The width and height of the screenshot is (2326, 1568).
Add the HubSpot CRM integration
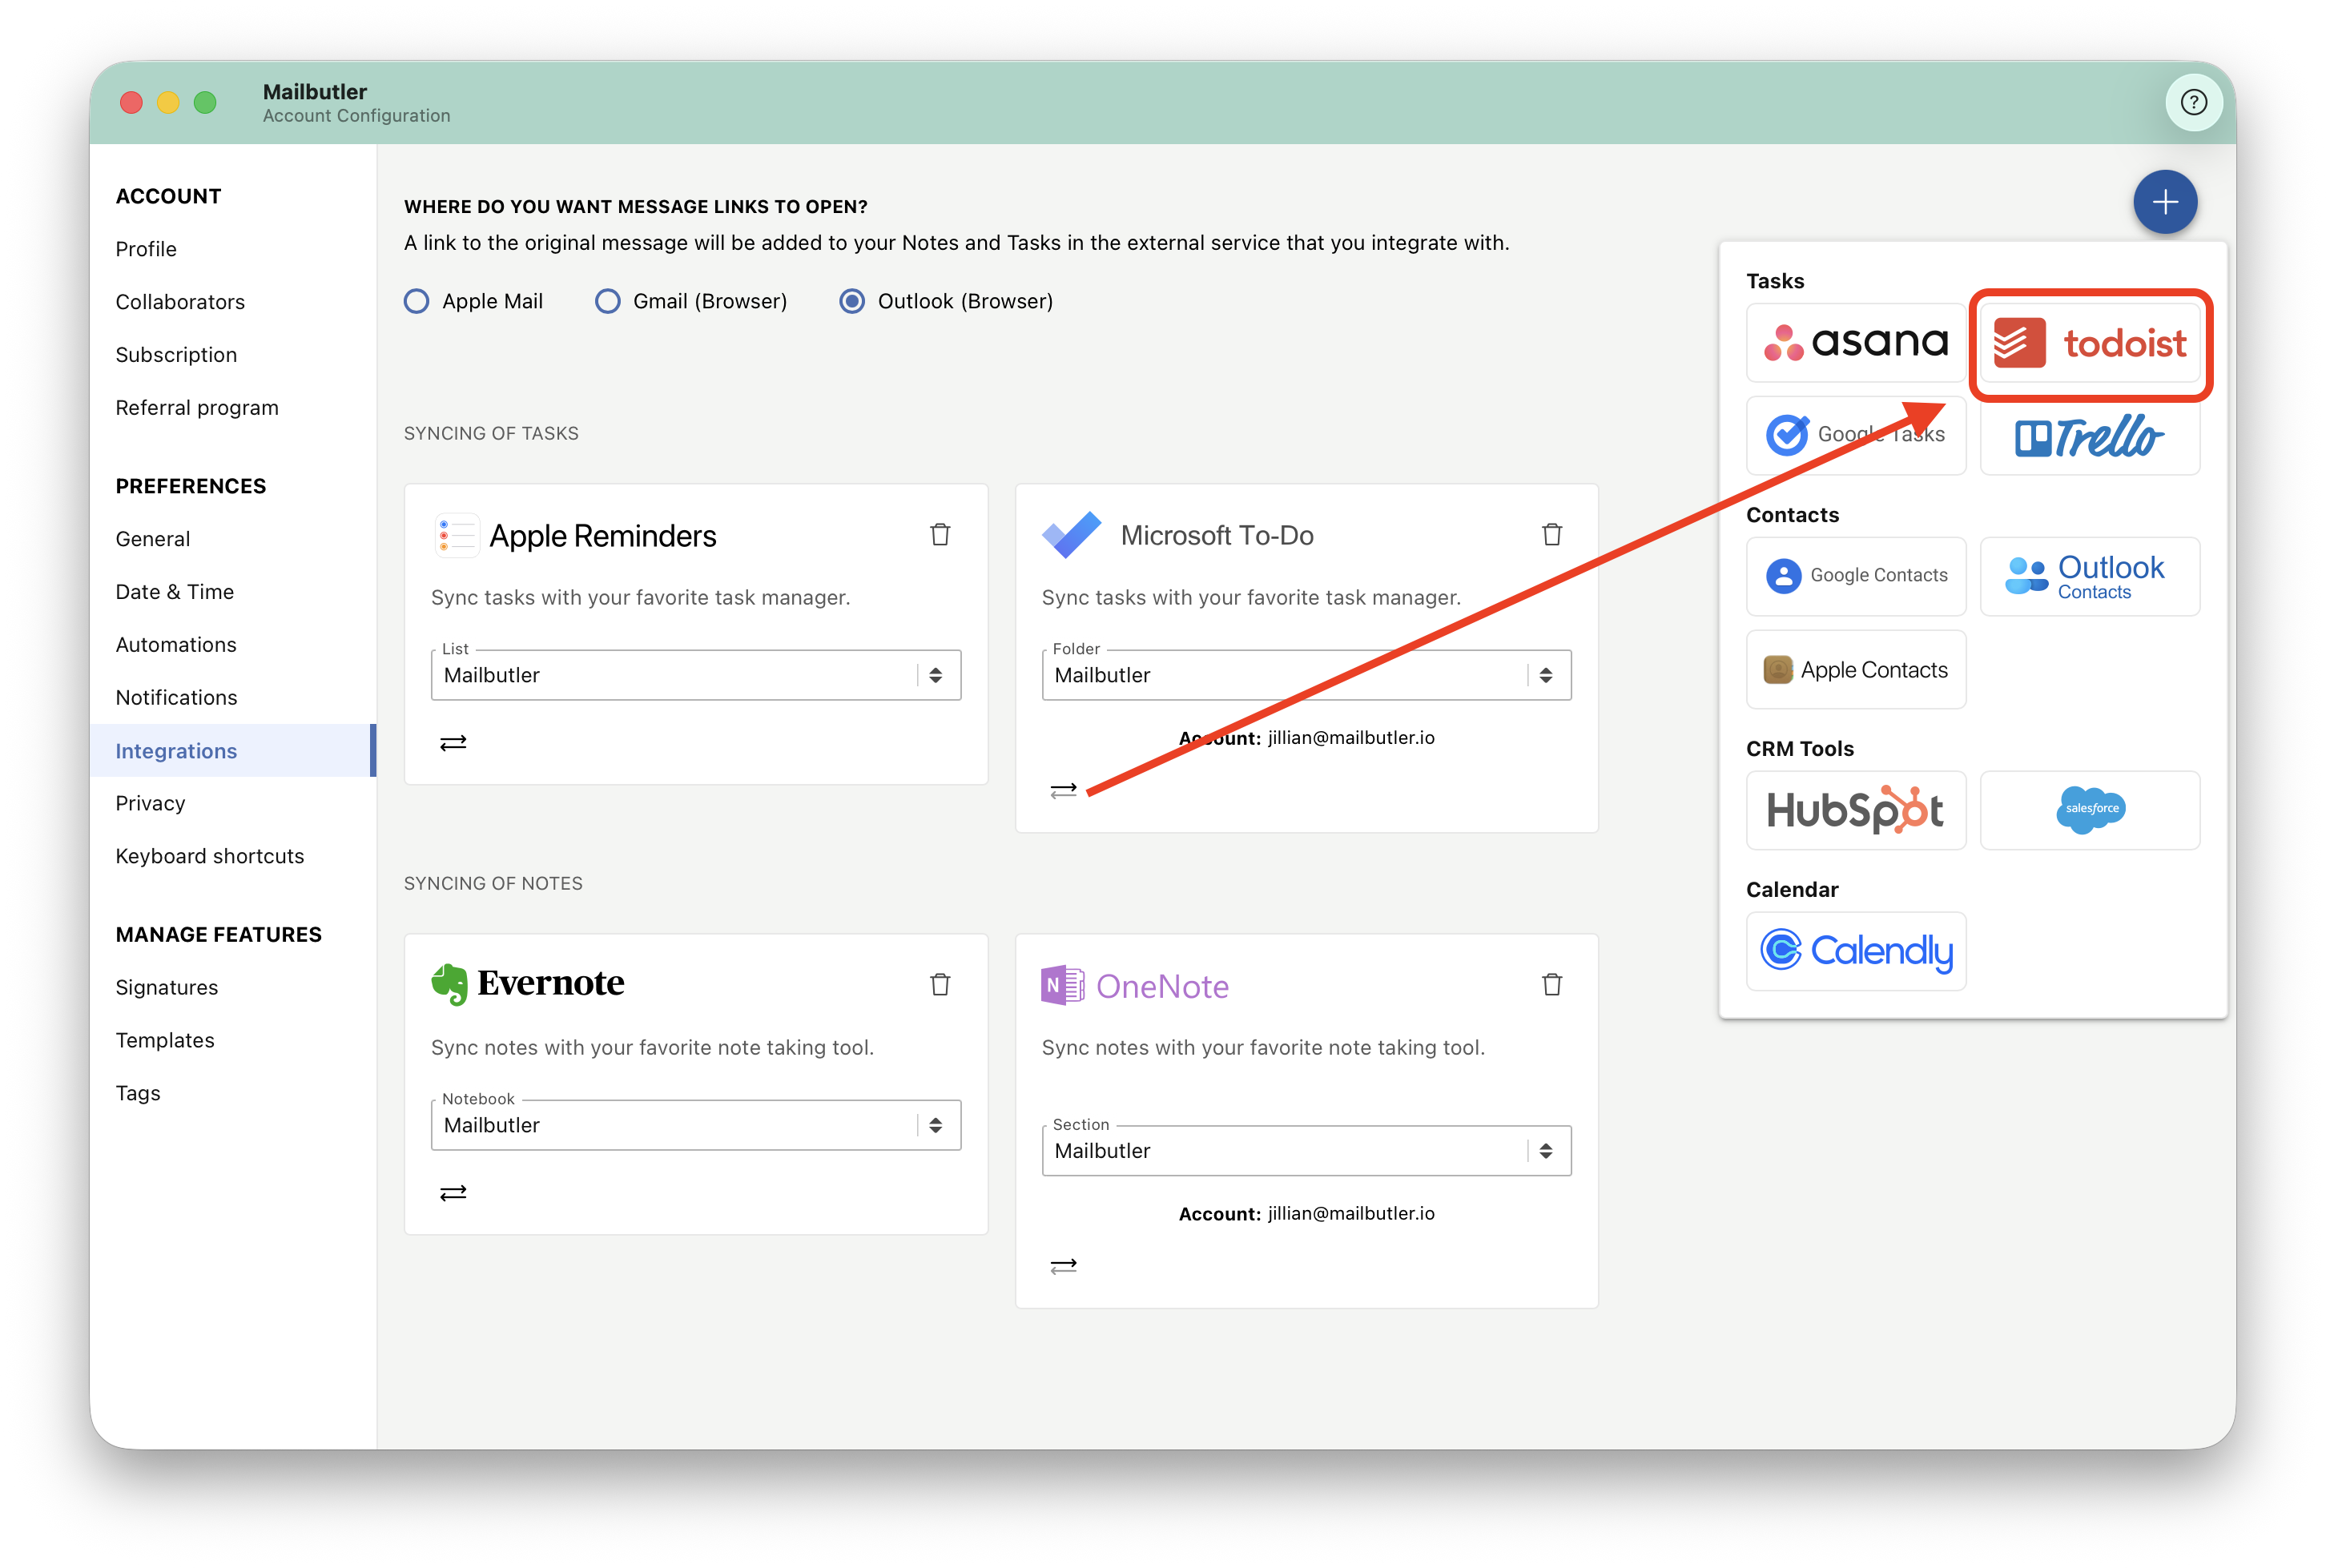1856,810
